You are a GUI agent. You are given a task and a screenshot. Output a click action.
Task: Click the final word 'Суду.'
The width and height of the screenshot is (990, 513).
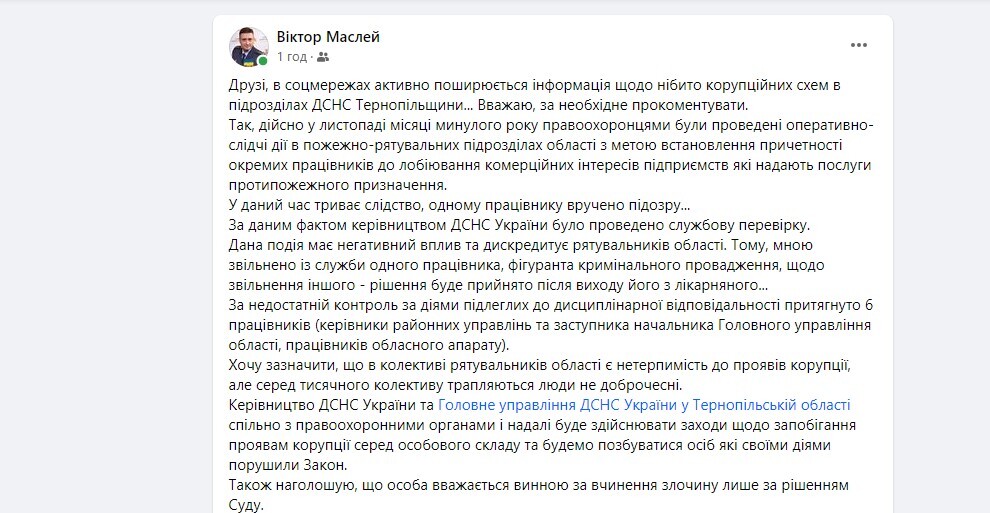pos(246,505)
